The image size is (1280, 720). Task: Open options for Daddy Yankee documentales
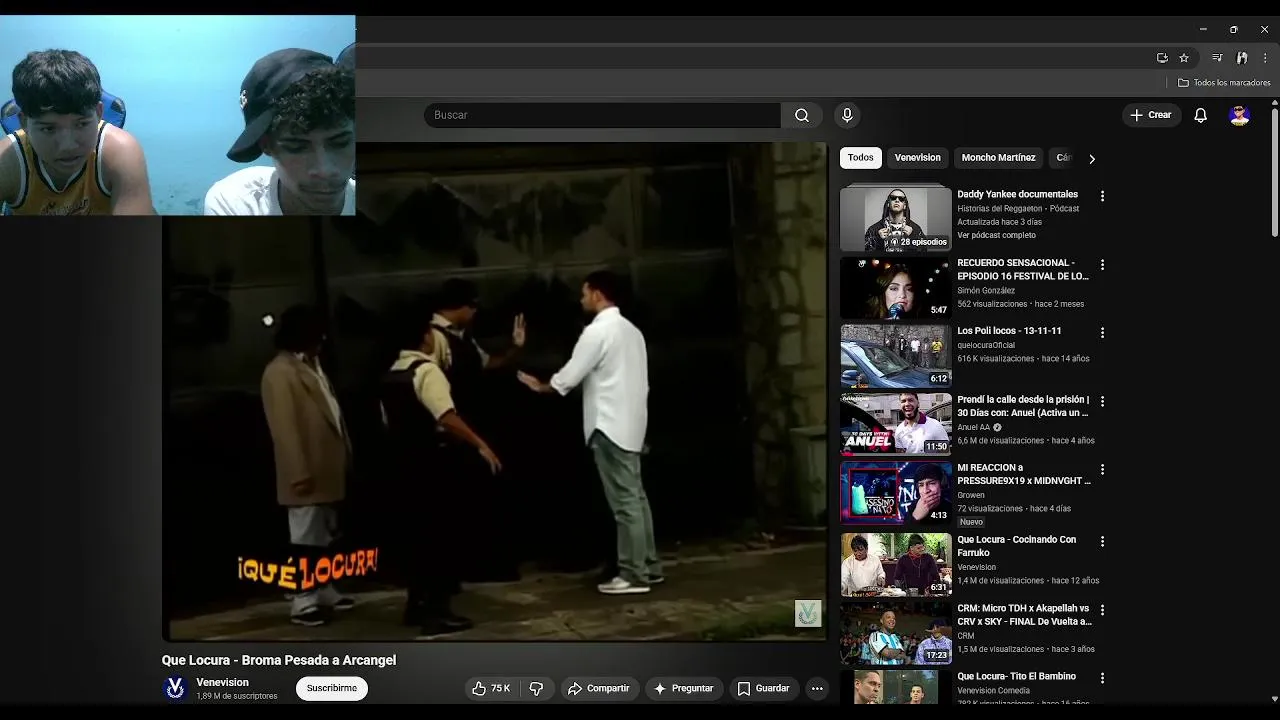(x=1102, y=196)
